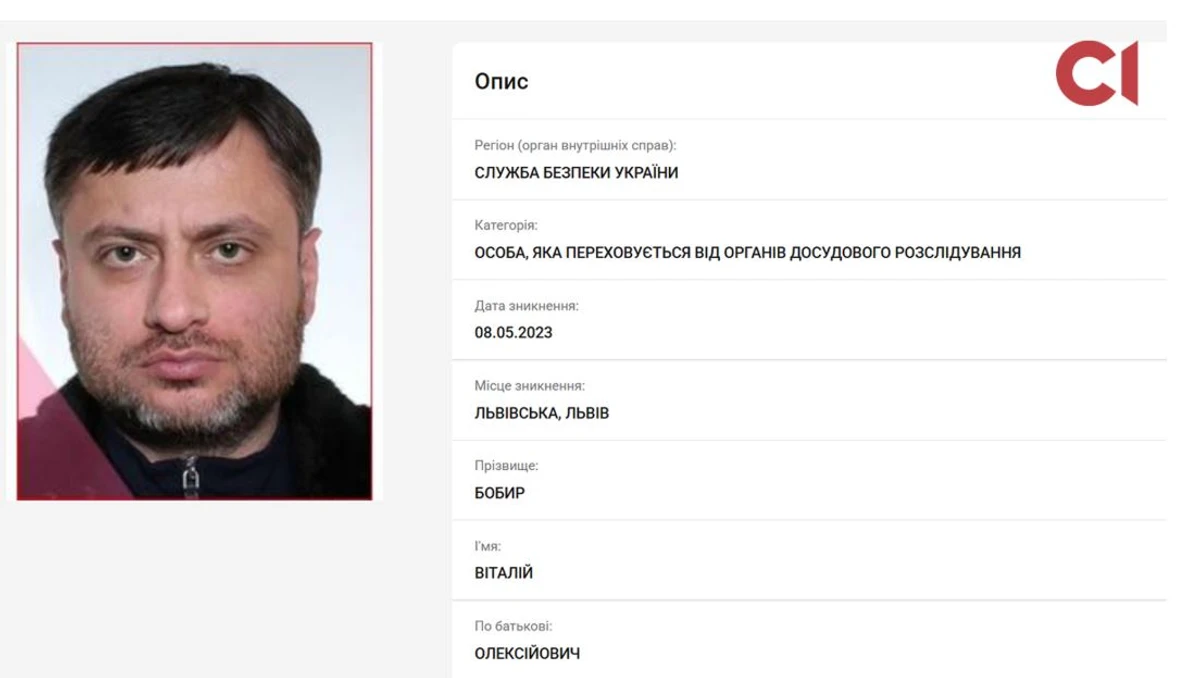1200x678 pixels.
Task: Click the 'Категорія' field label
Action: coord(506,225)
